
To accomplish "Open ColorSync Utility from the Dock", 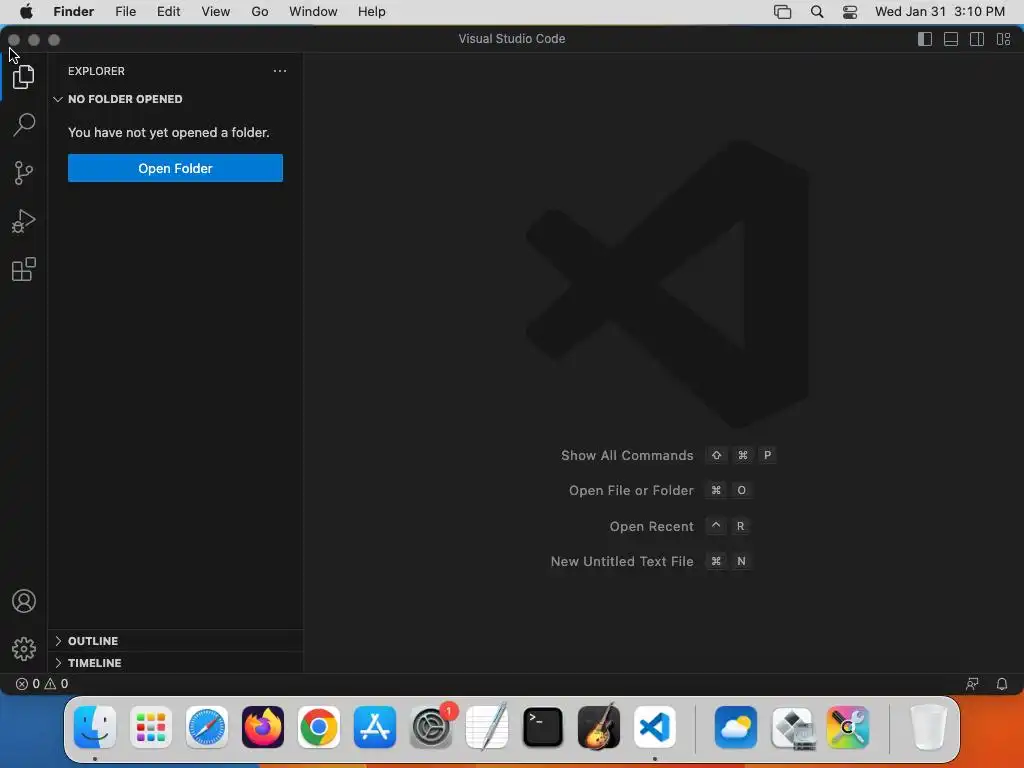I will (848, 727).
